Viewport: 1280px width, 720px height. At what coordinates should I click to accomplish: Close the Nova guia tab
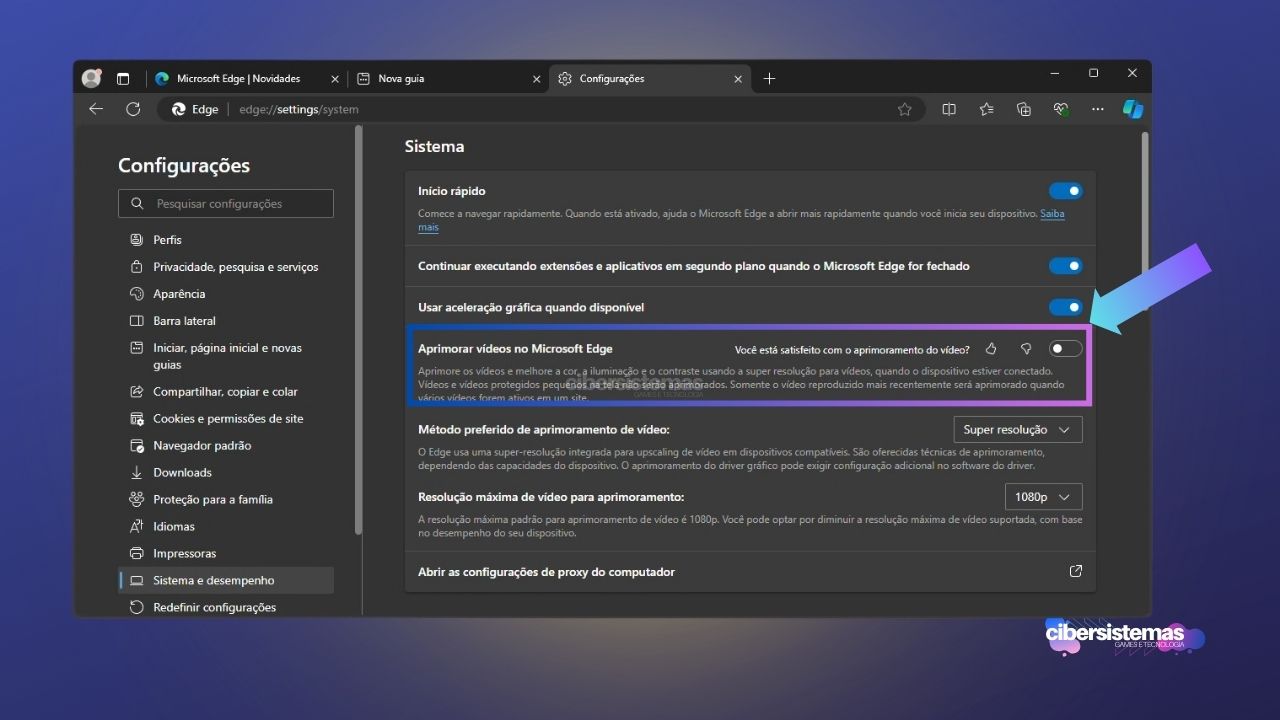537,79
